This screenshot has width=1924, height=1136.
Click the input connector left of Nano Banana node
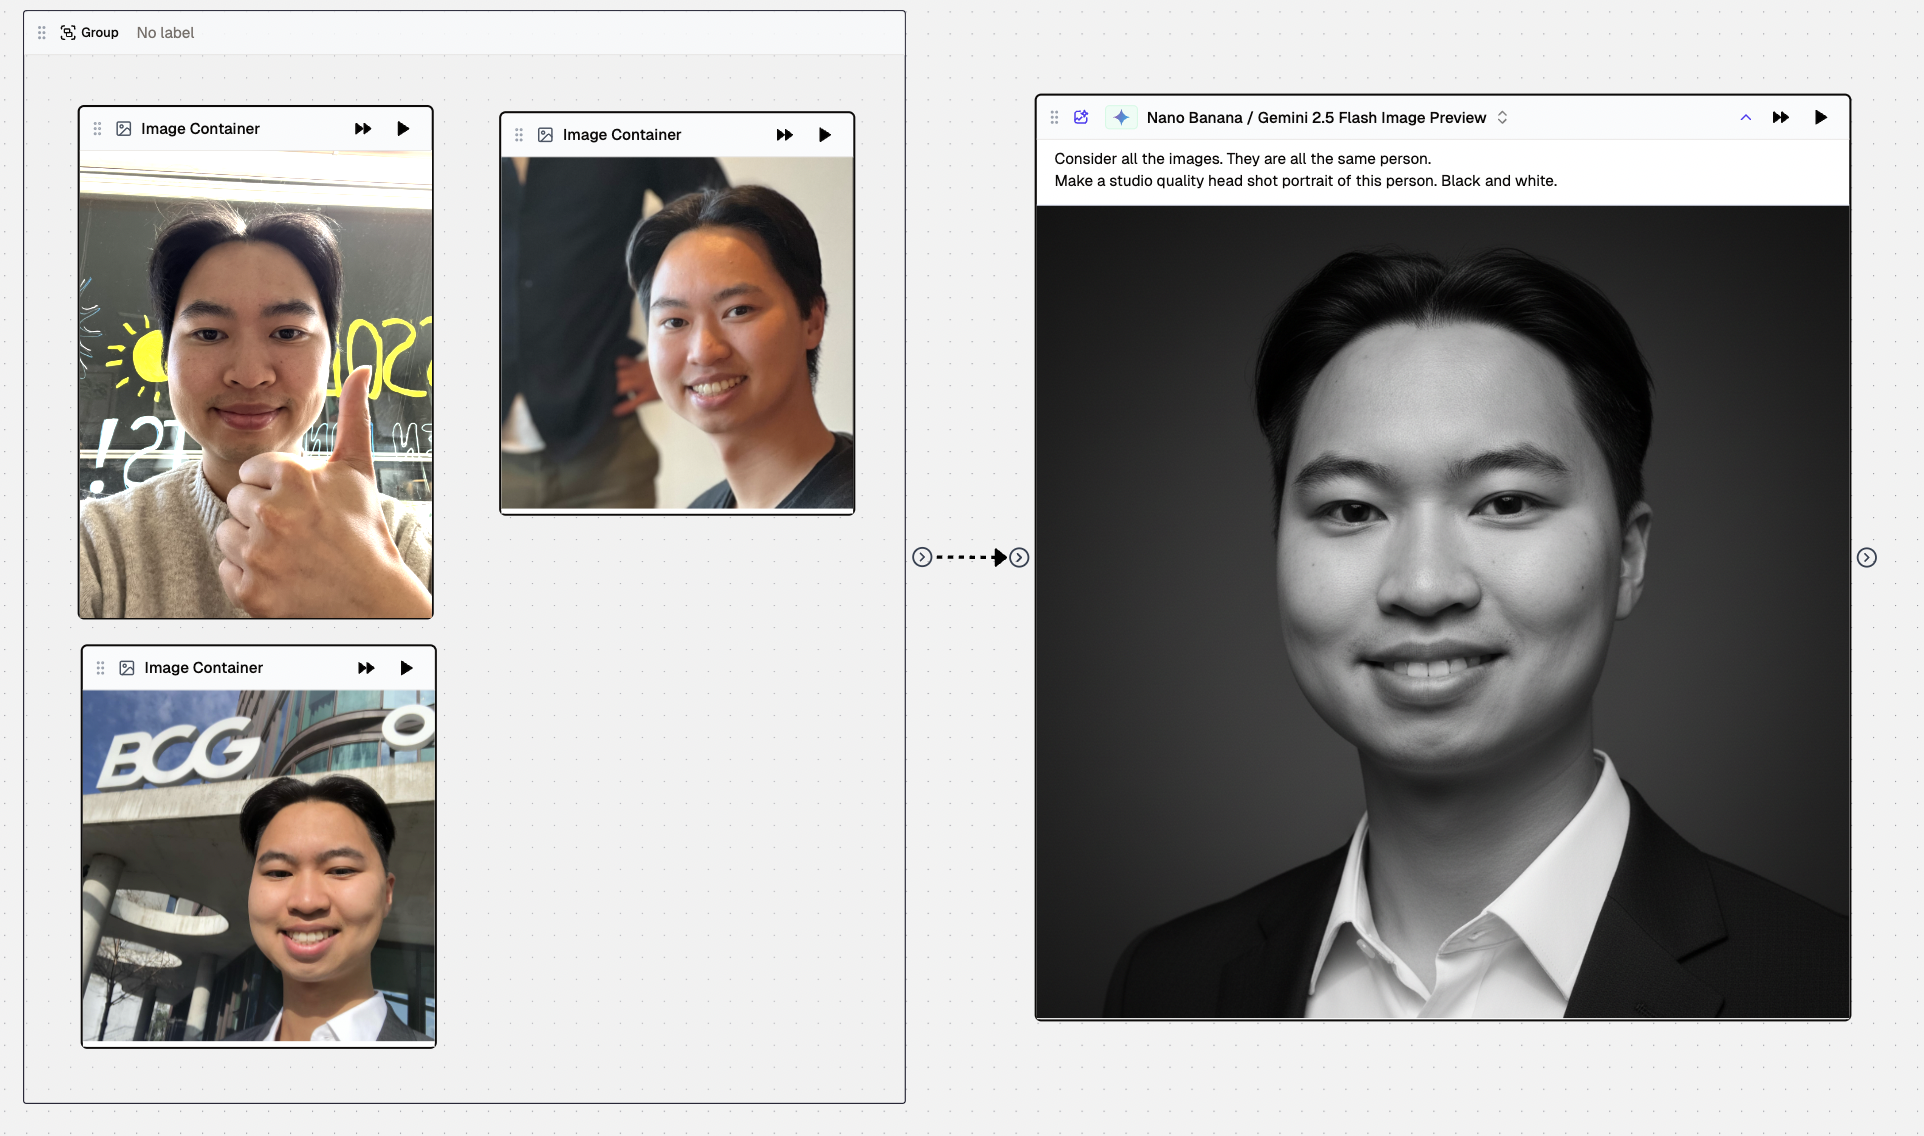click(1019, 557)
